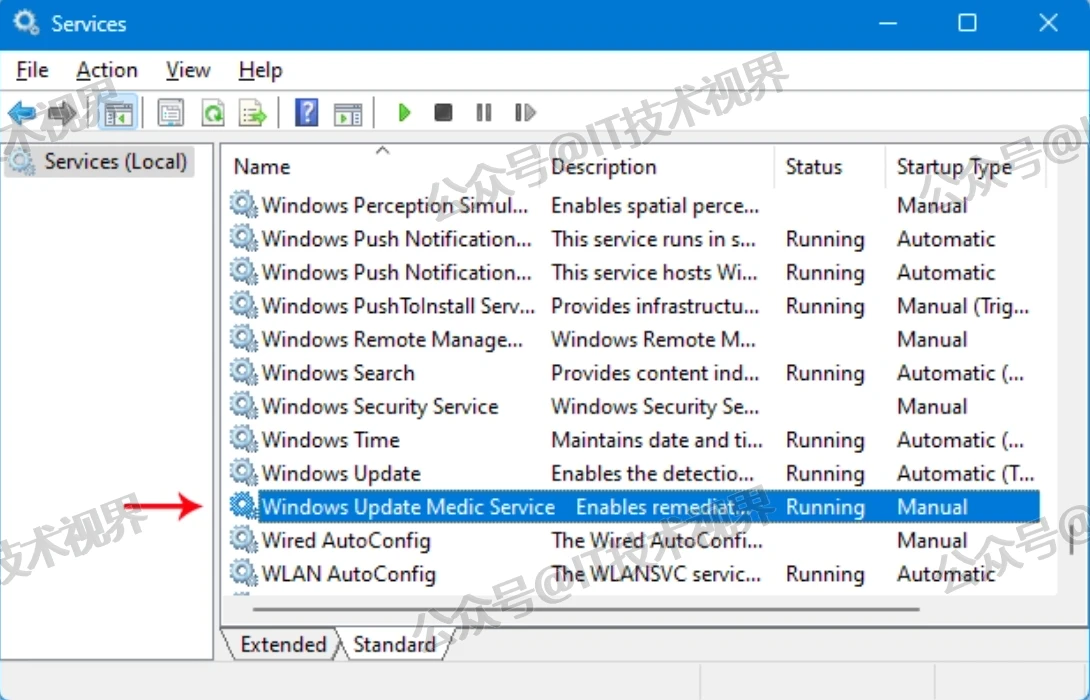The width and height of the screenshot is (1090, 700).
Task: Open the Help menu
Action: click(x=260, y=70)
